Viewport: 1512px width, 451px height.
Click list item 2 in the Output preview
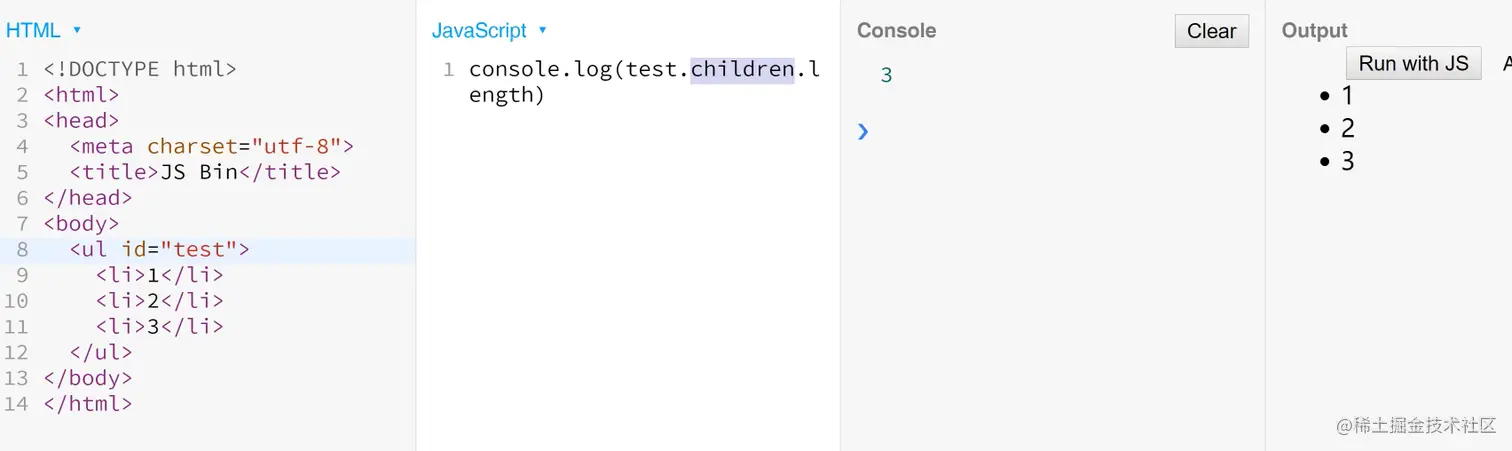click(1347, 128)
